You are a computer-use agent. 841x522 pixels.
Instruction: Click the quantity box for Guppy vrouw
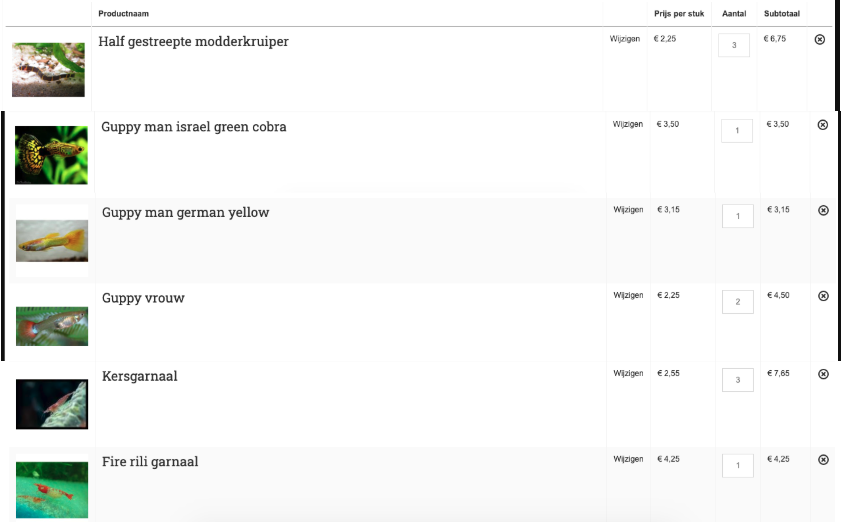[737, 302]
